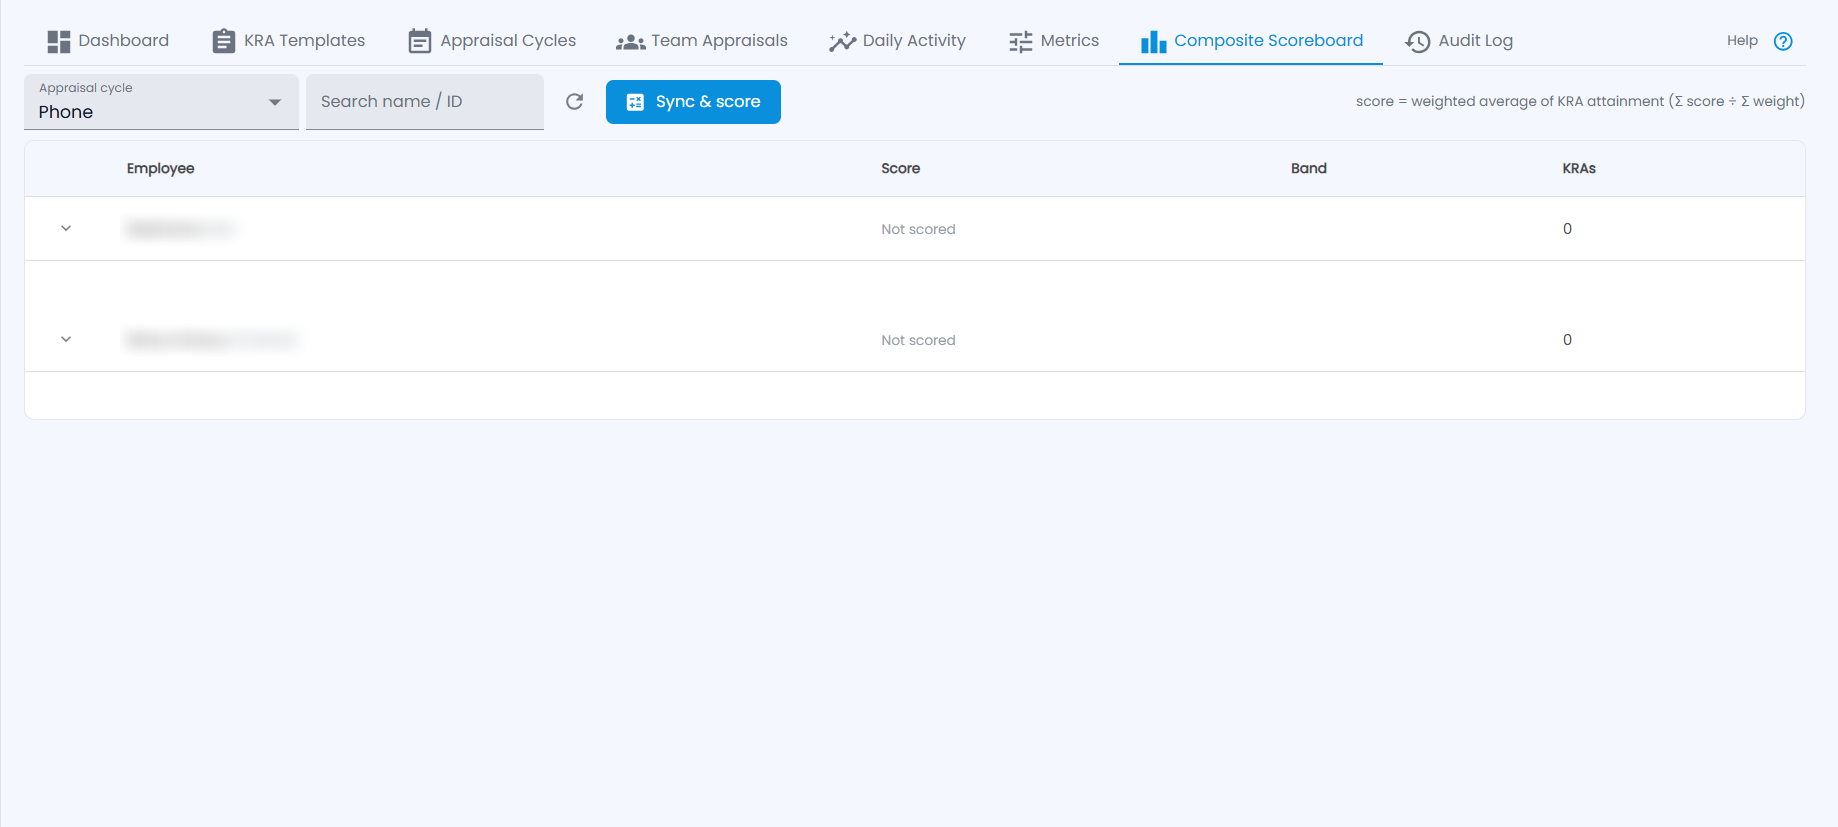Click the Daily Activity trend icon
The width and height of the screenshot is (1838, 827).
point(843,41)
